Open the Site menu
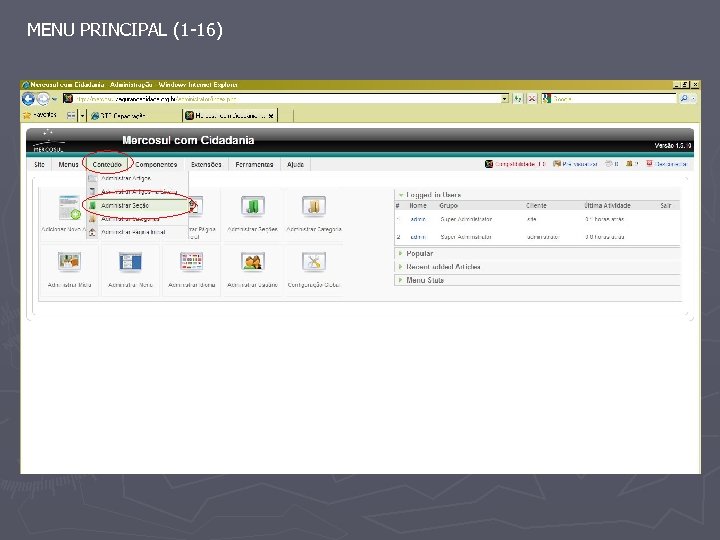Screen dimensions: 720x540 (x=39, y=164)
